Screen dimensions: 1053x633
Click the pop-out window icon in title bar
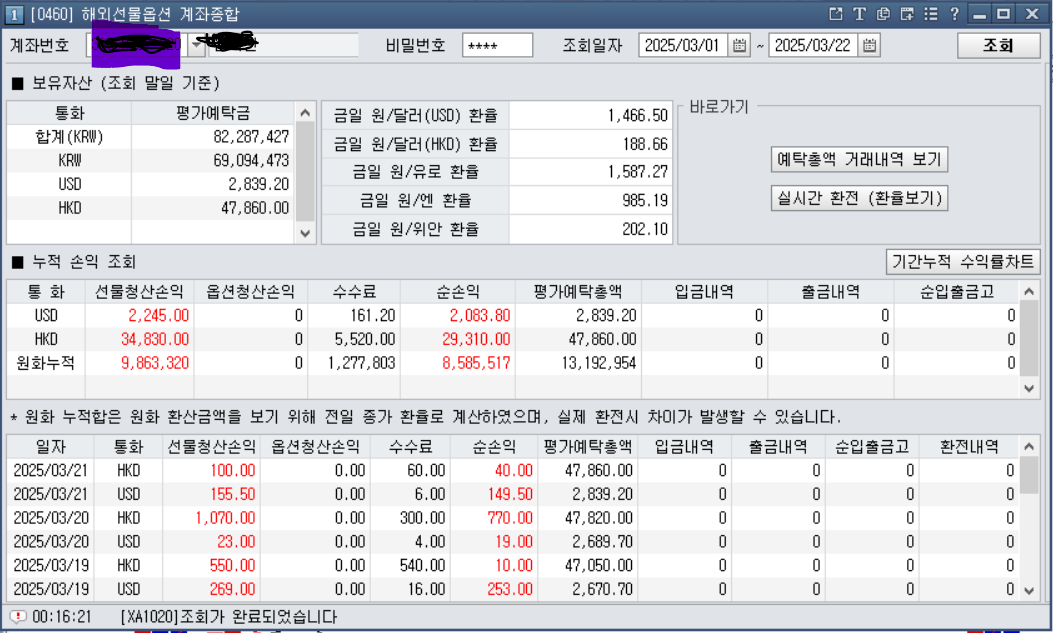tap(835, 13)
